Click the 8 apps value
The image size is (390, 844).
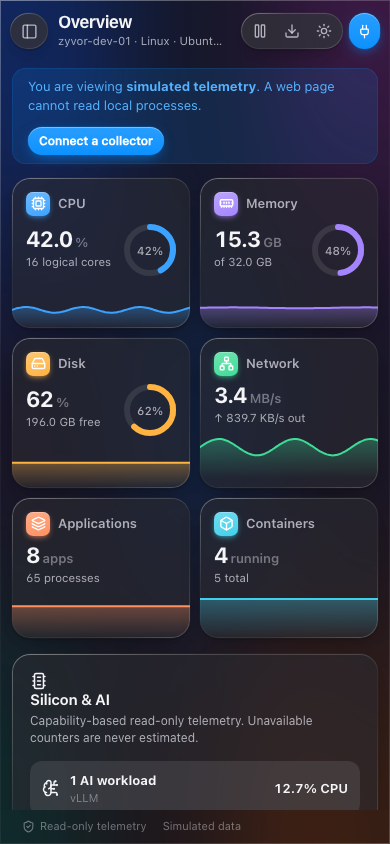(x=49, y=557)
